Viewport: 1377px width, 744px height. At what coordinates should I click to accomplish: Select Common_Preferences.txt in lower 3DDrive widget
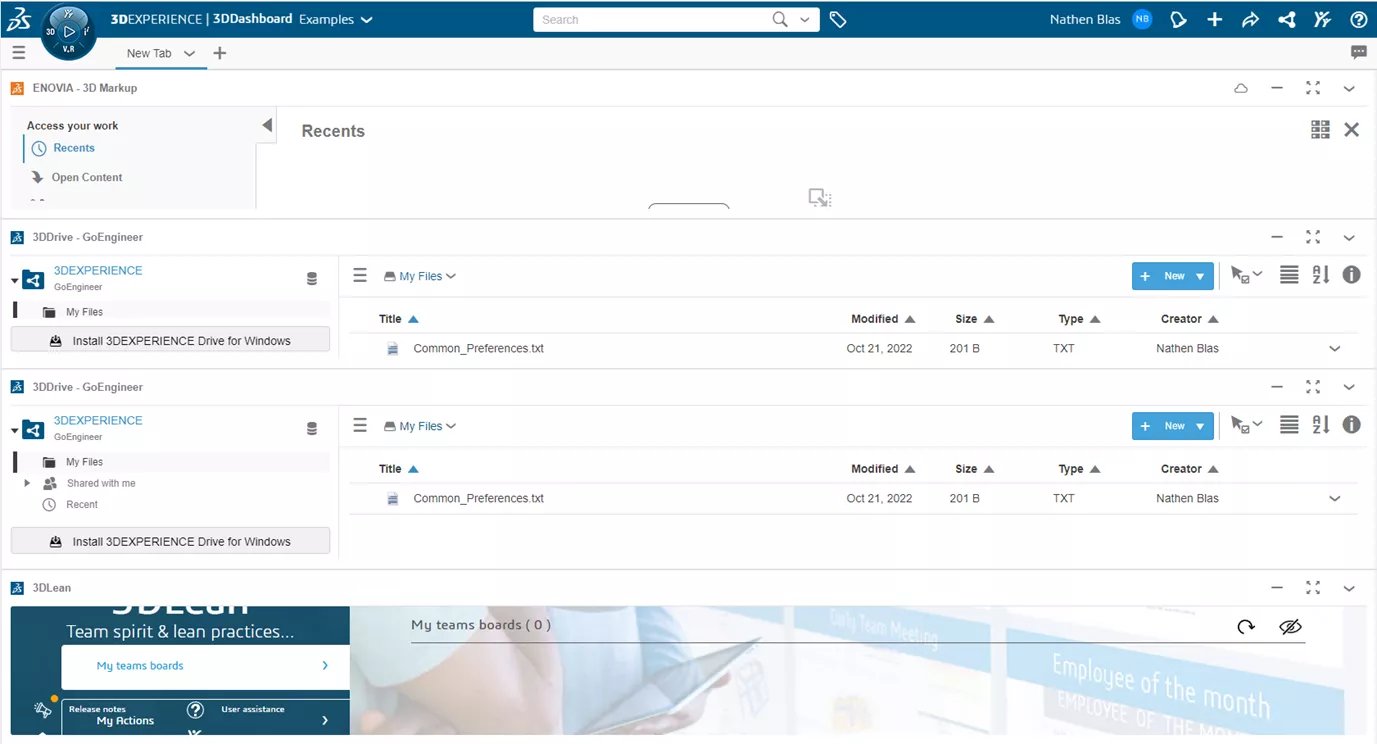coord(478,498)
